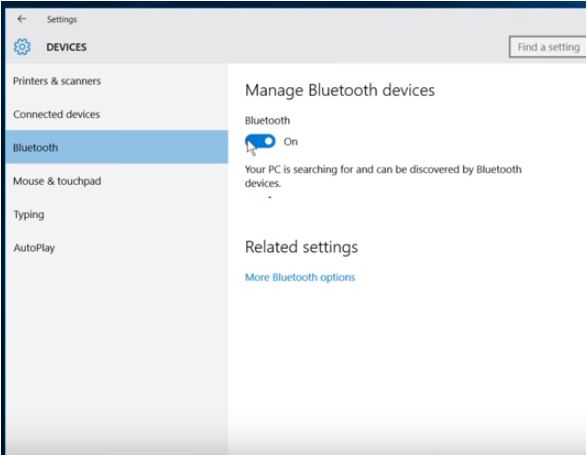Open Mouse & touchpad settings
This screenshot has width=587, height=456.
(x=117, y=181)
